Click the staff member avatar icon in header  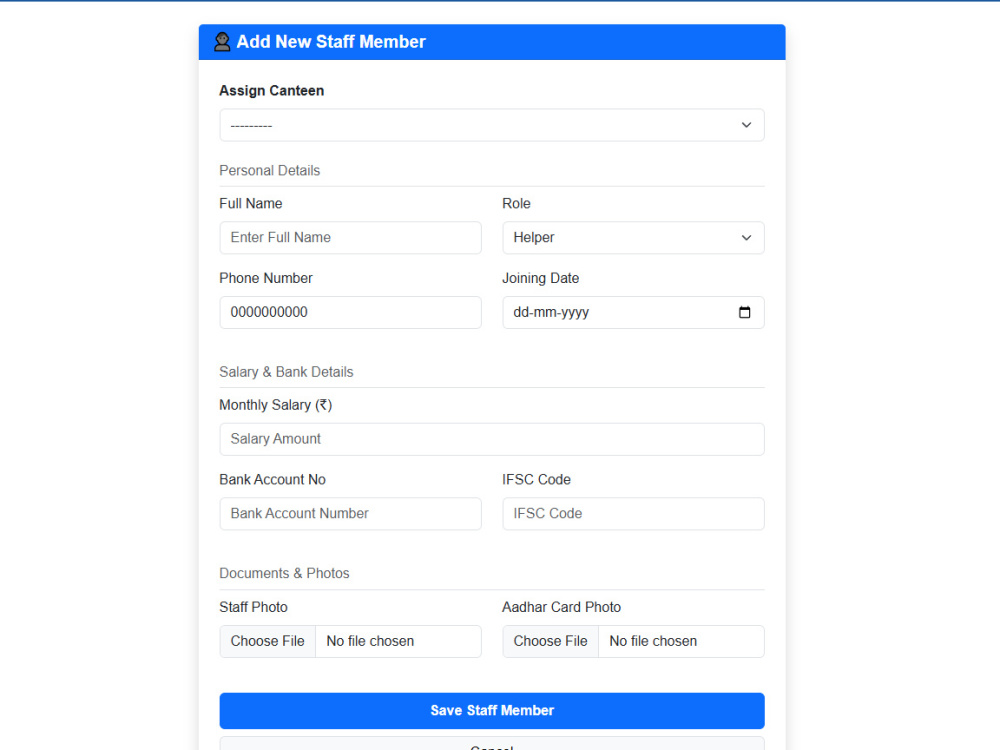(222, 42)
